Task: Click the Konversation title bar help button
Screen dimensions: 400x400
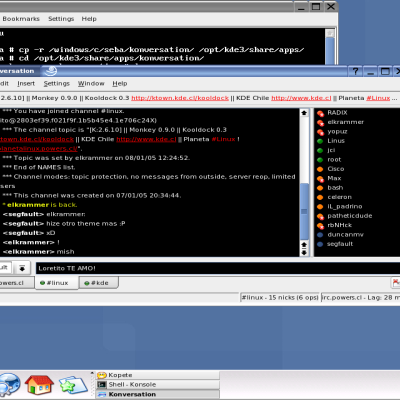Action: pos(355,71)
